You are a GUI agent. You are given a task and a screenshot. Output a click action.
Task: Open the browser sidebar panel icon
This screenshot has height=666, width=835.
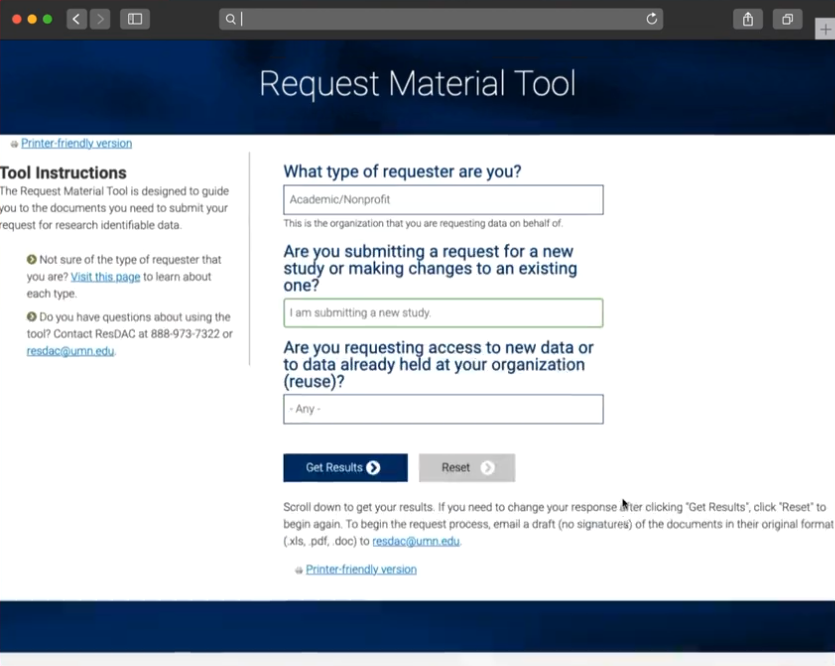click(135, 18)
